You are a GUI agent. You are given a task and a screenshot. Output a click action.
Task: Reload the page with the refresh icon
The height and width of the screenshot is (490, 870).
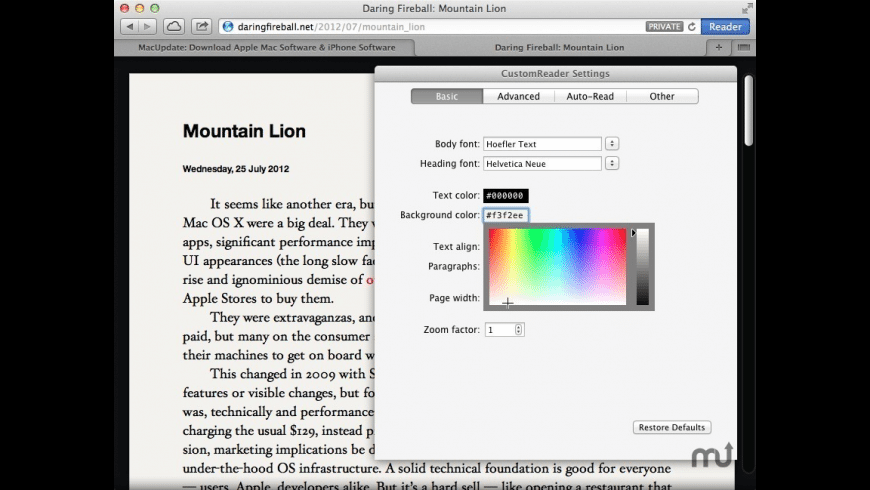pos(691,27)
